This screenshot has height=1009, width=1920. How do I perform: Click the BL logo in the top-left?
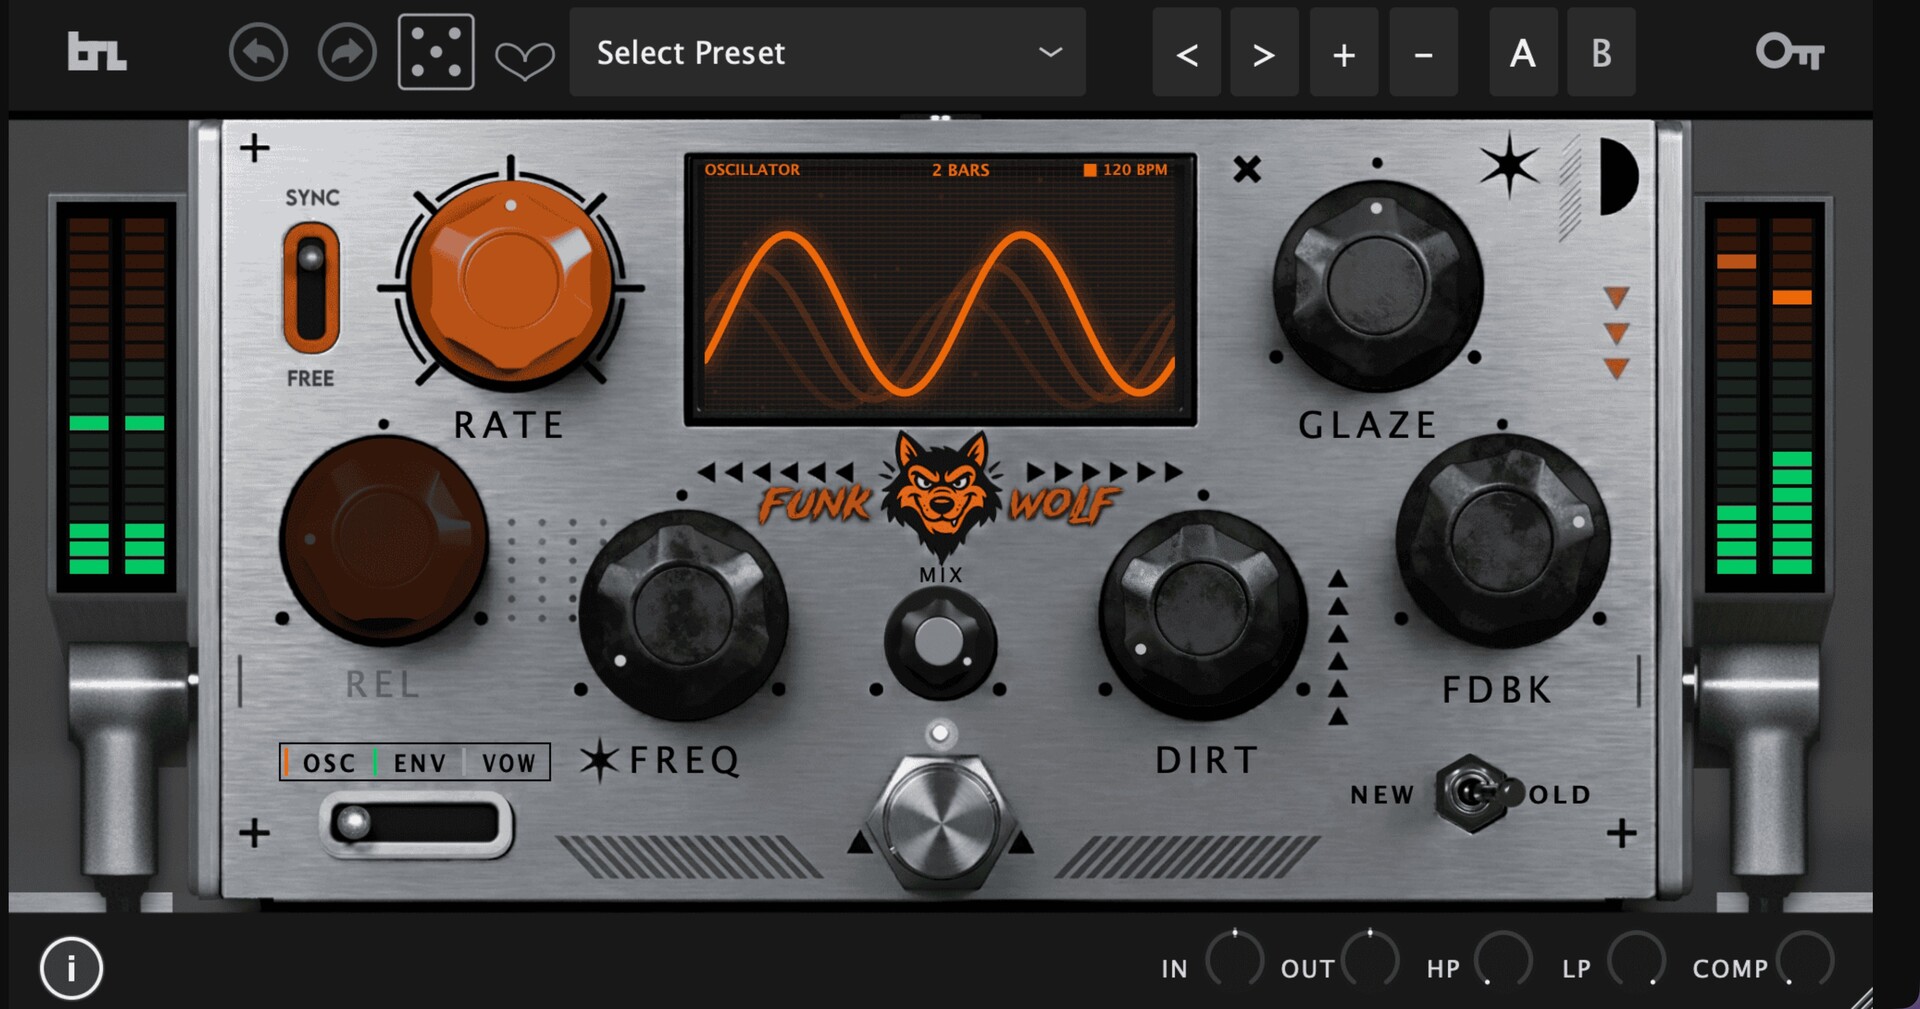coord(97,52)
